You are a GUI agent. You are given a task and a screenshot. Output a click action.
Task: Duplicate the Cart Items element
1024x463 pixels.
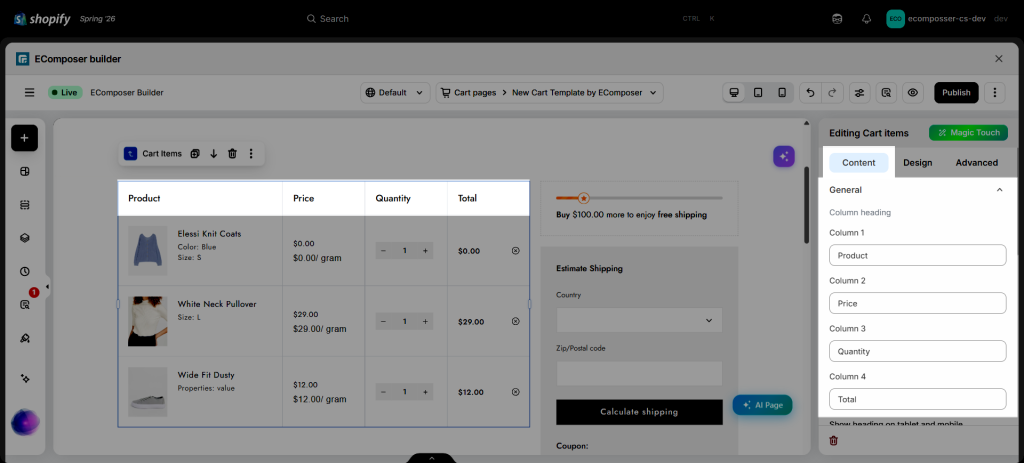(x=195, y=154)
